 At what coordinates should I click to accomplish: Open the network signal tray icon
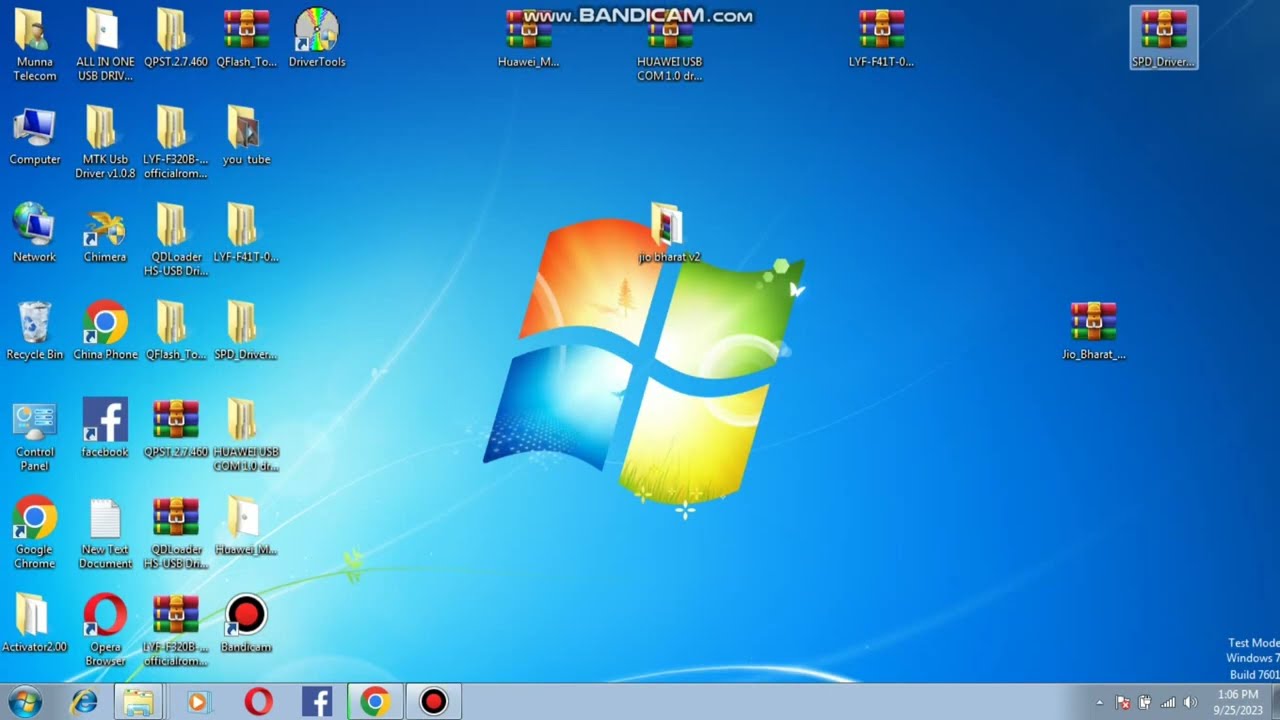pos(1167,703)
